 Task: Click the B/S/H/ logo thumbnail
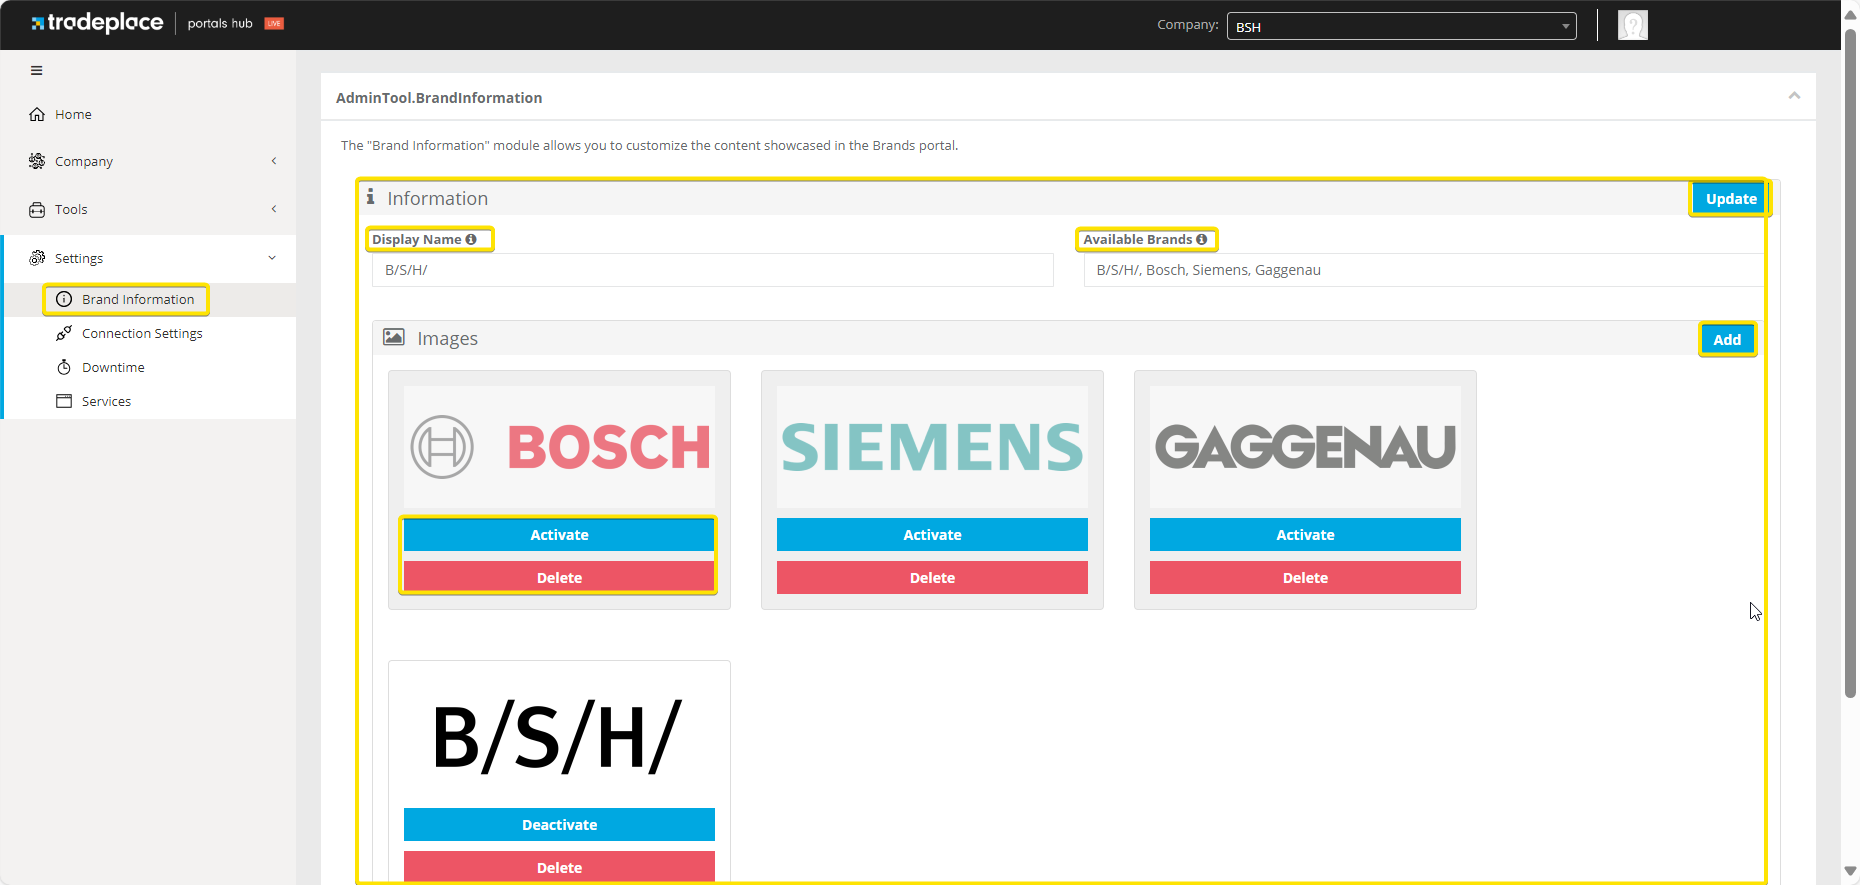[x=559, y=737]
